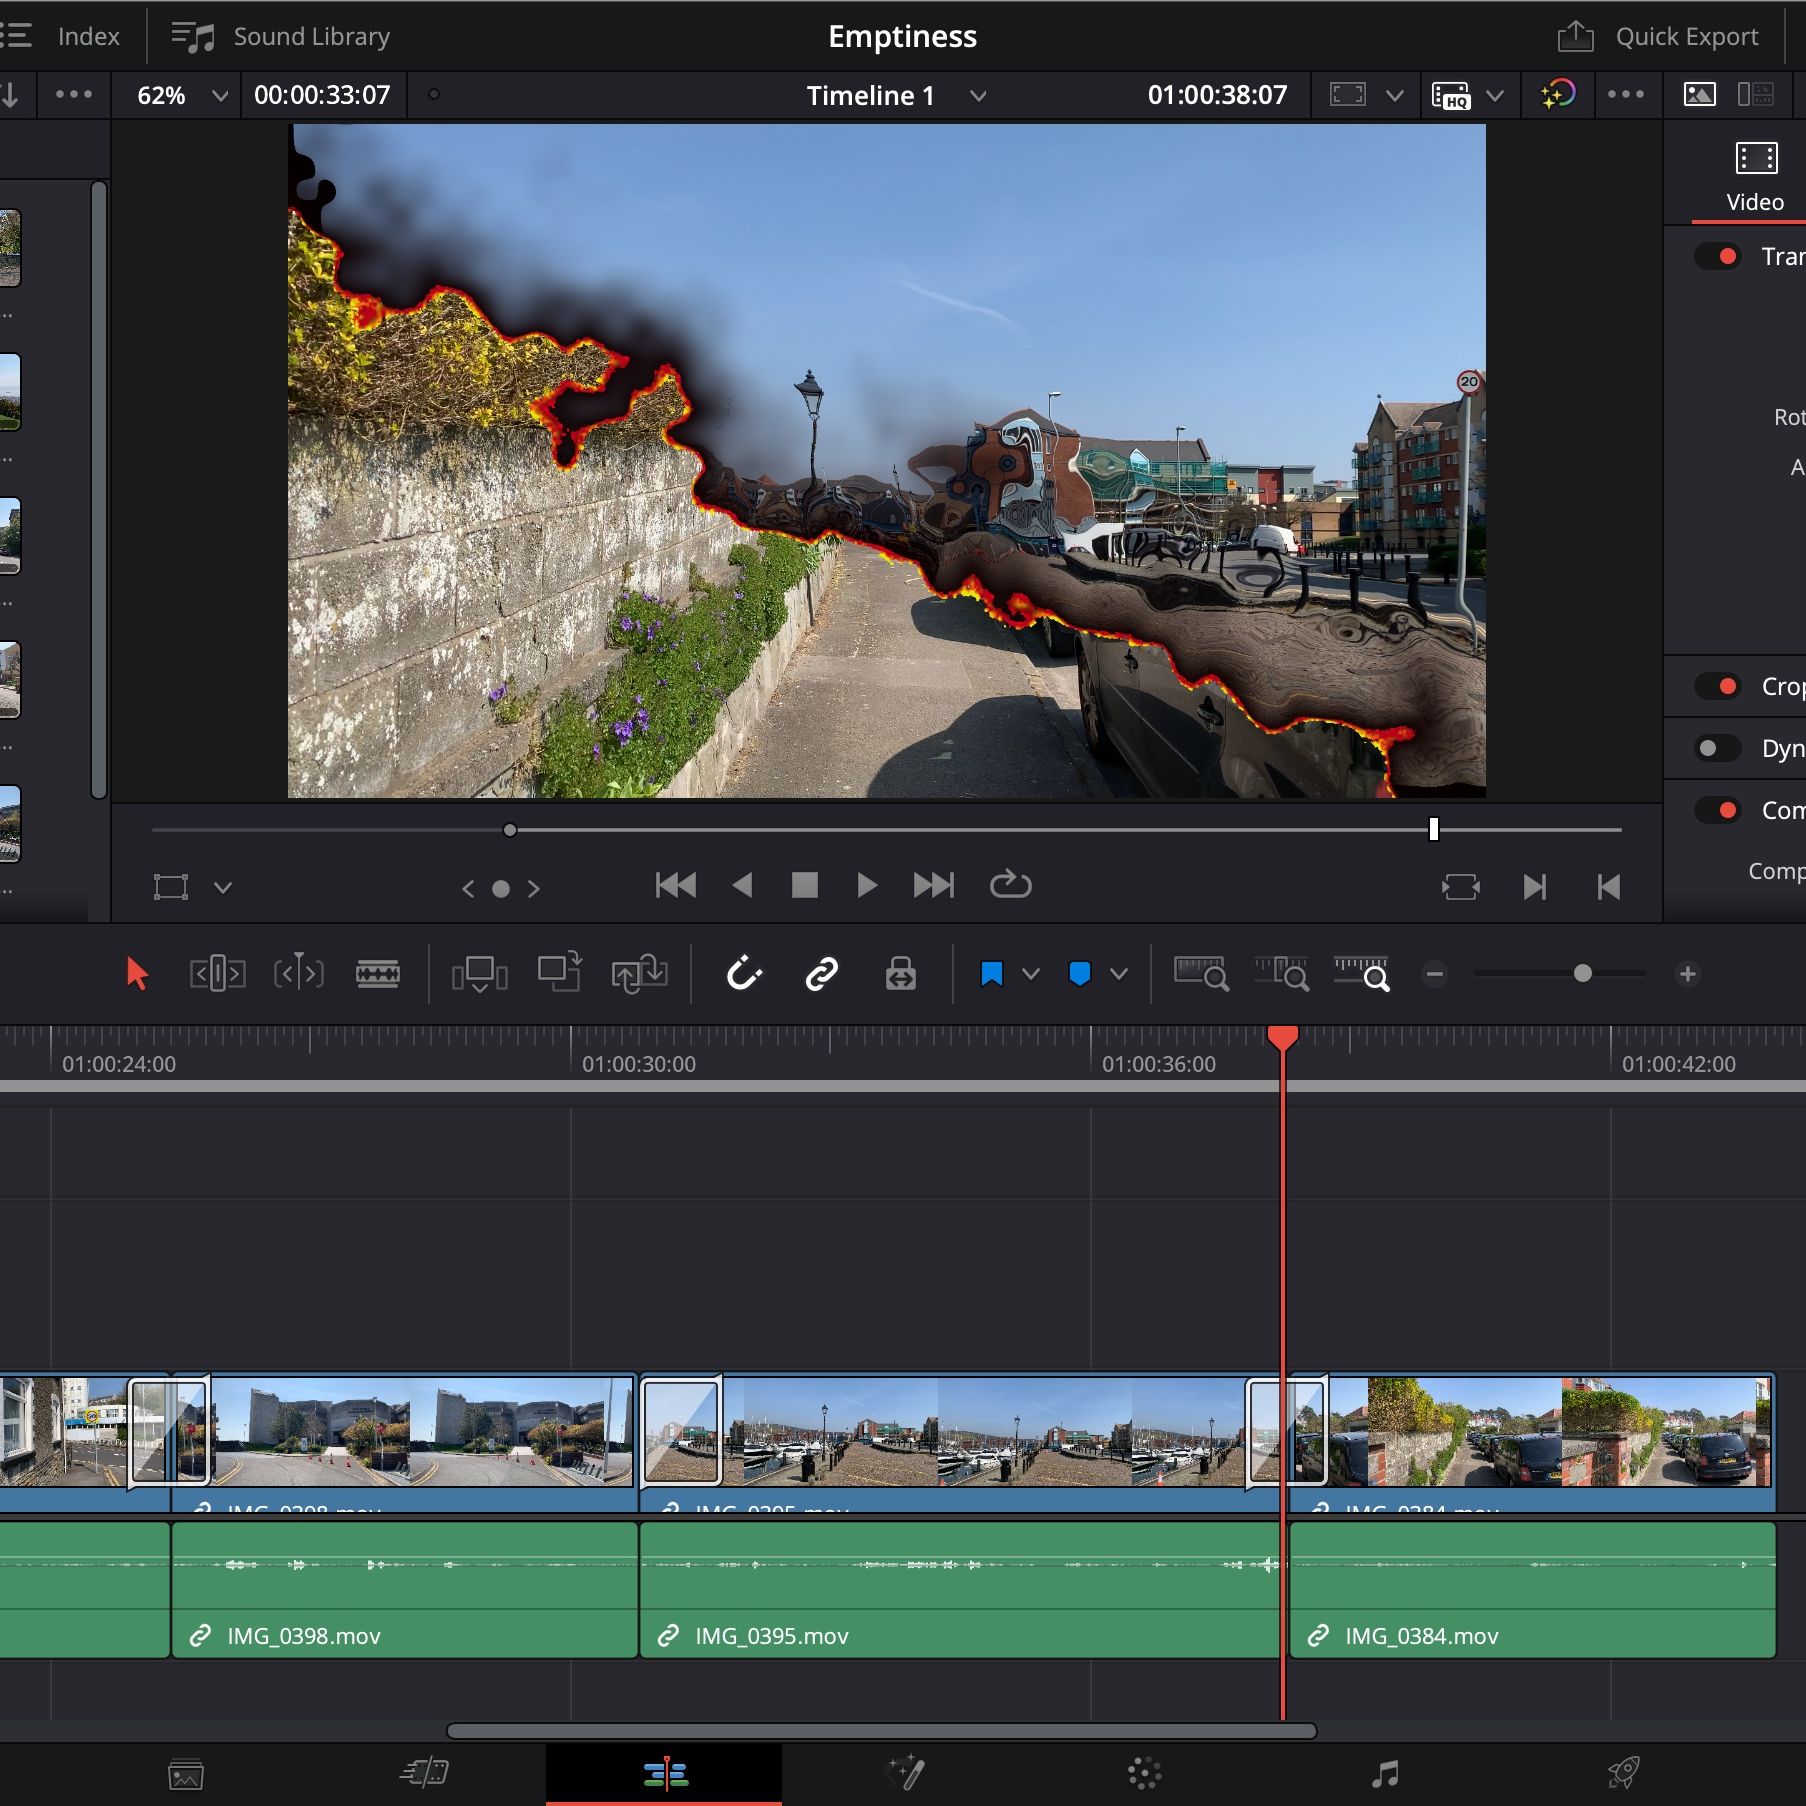Viewport: 1806px width, 1806px height.
Task: Click the Loop playback icon
Action: (1010, 885)
